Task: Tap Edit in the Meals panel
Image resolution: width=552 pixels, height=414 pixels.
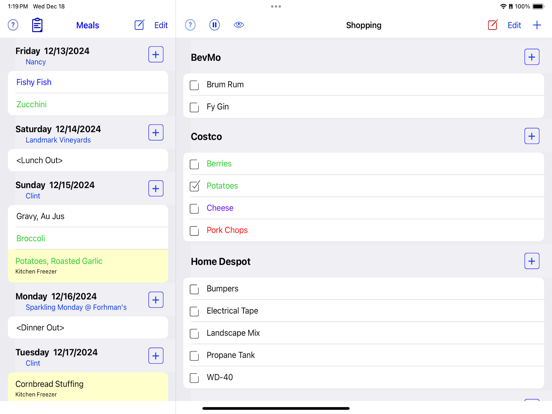Action: pyautogui.click(x=161, y=25)
